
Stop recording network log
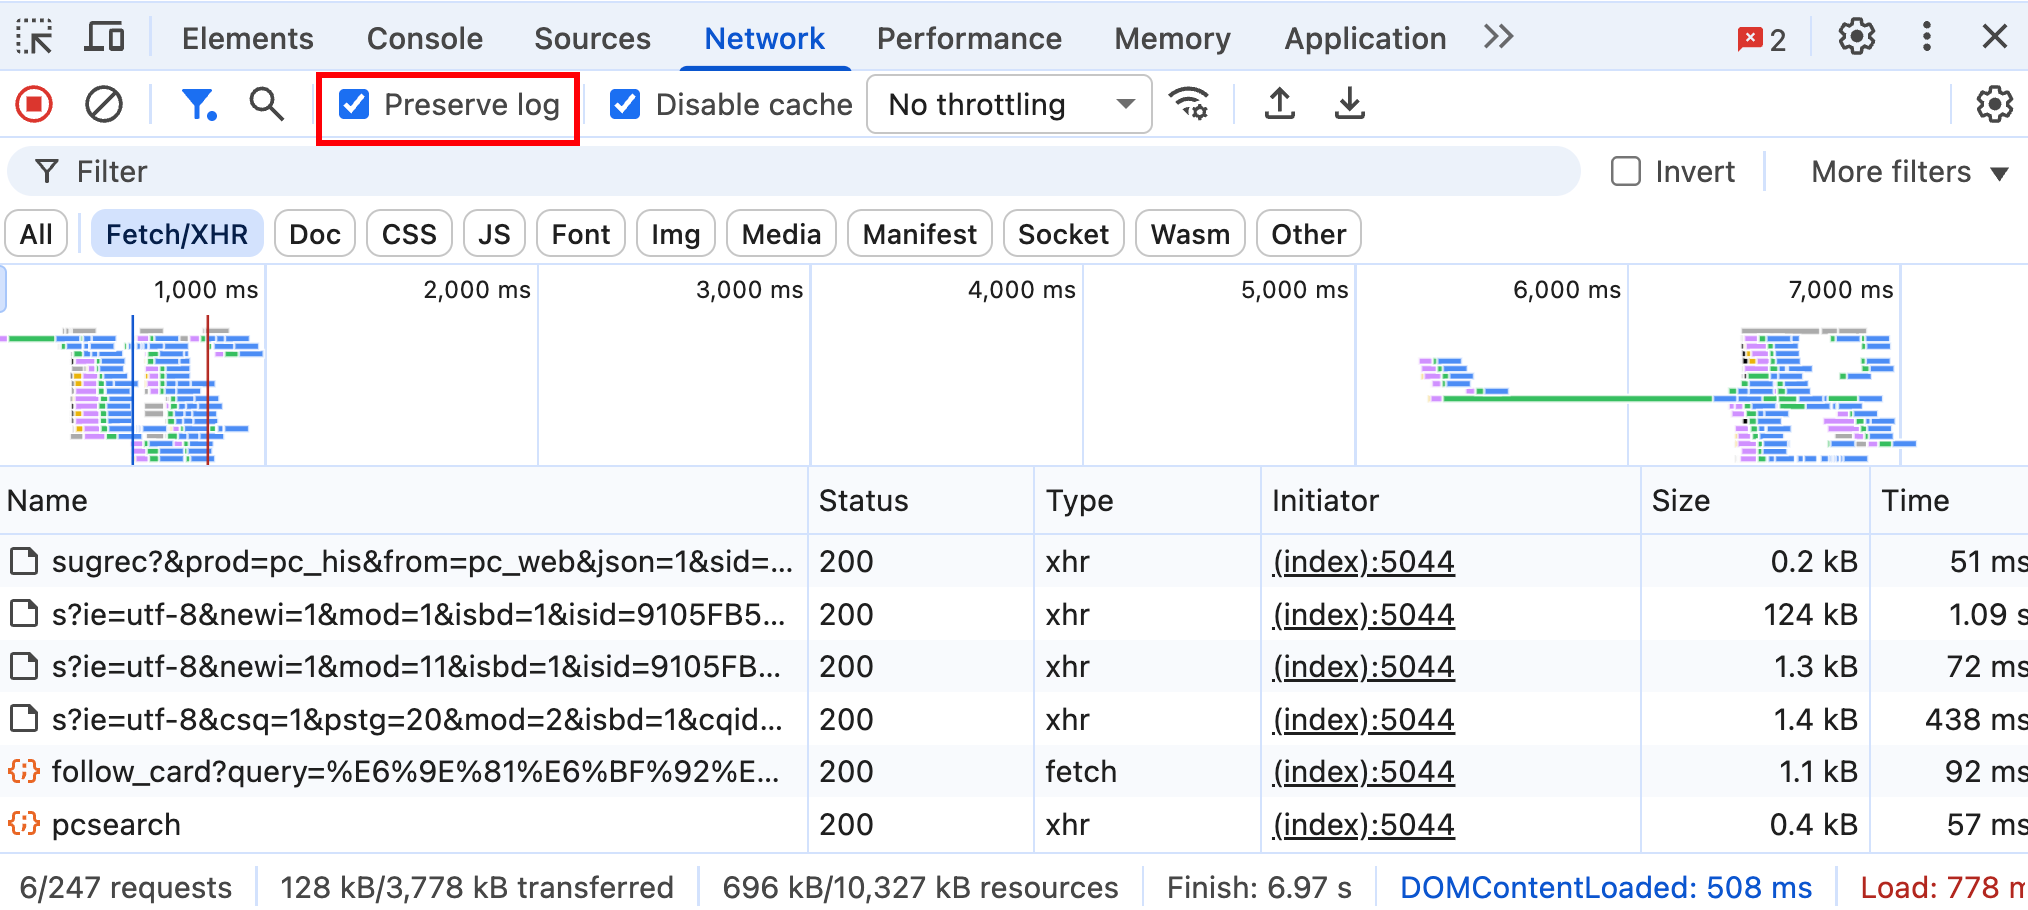(x=34, y=104)
